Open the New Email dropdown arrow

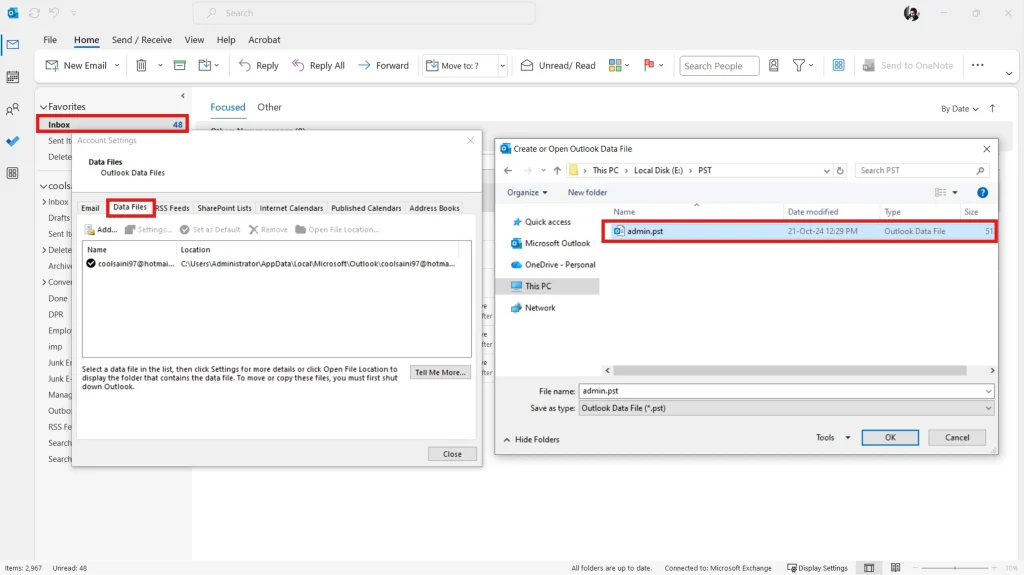click(x=117, y=65)
